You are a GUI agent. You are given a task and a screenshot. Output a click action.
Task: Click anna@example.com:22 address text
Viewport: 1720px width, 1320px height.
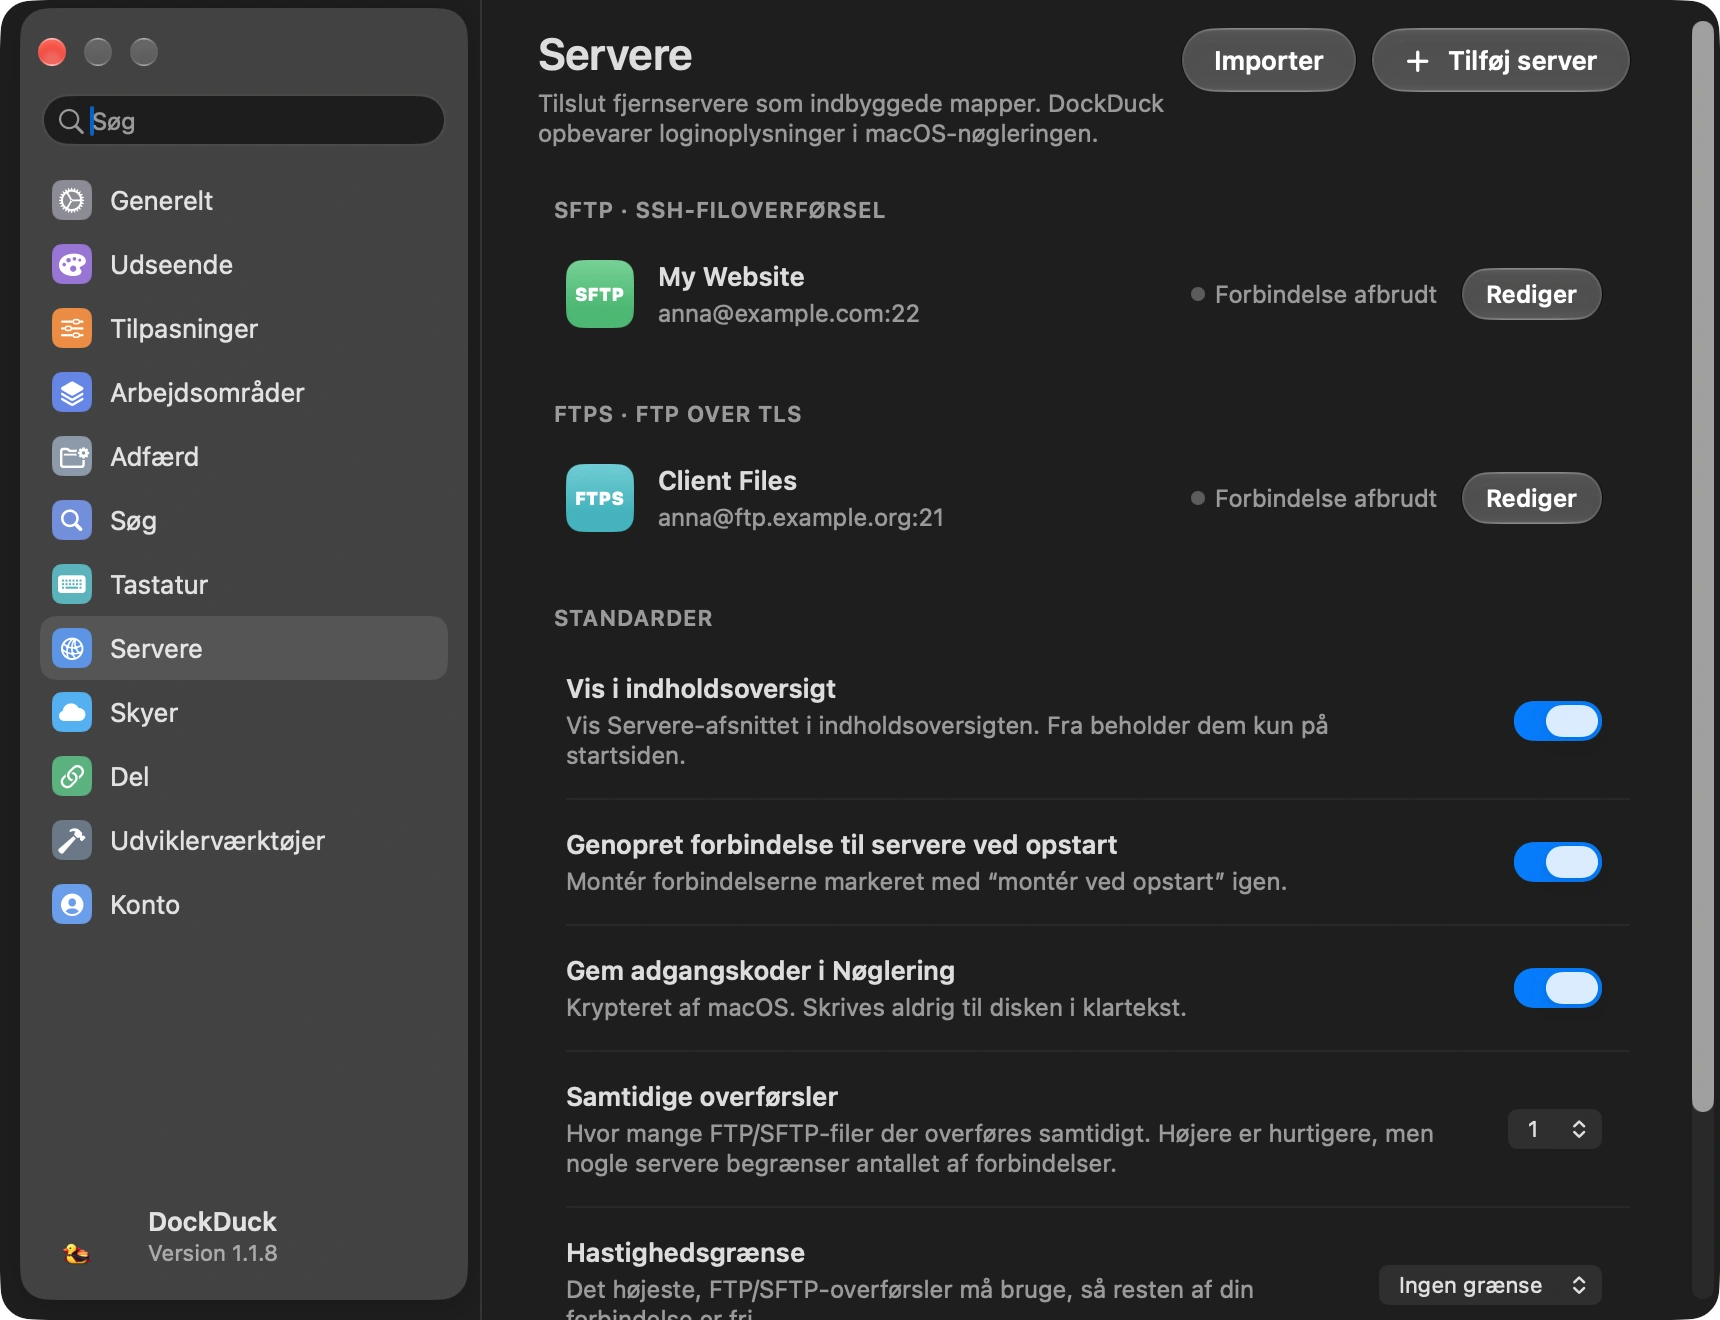click(789, 314)
